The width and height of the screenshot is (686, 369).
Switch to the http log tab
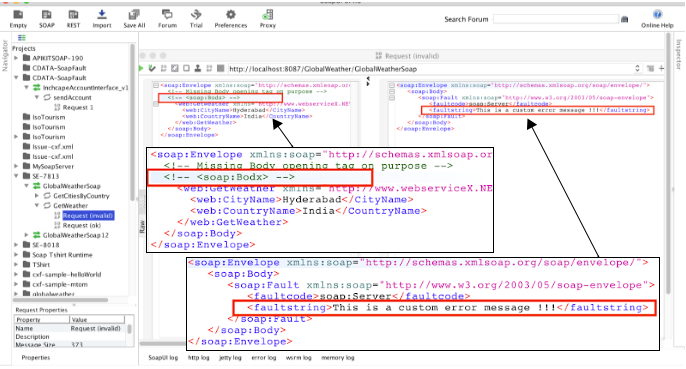tap(199, 358)
